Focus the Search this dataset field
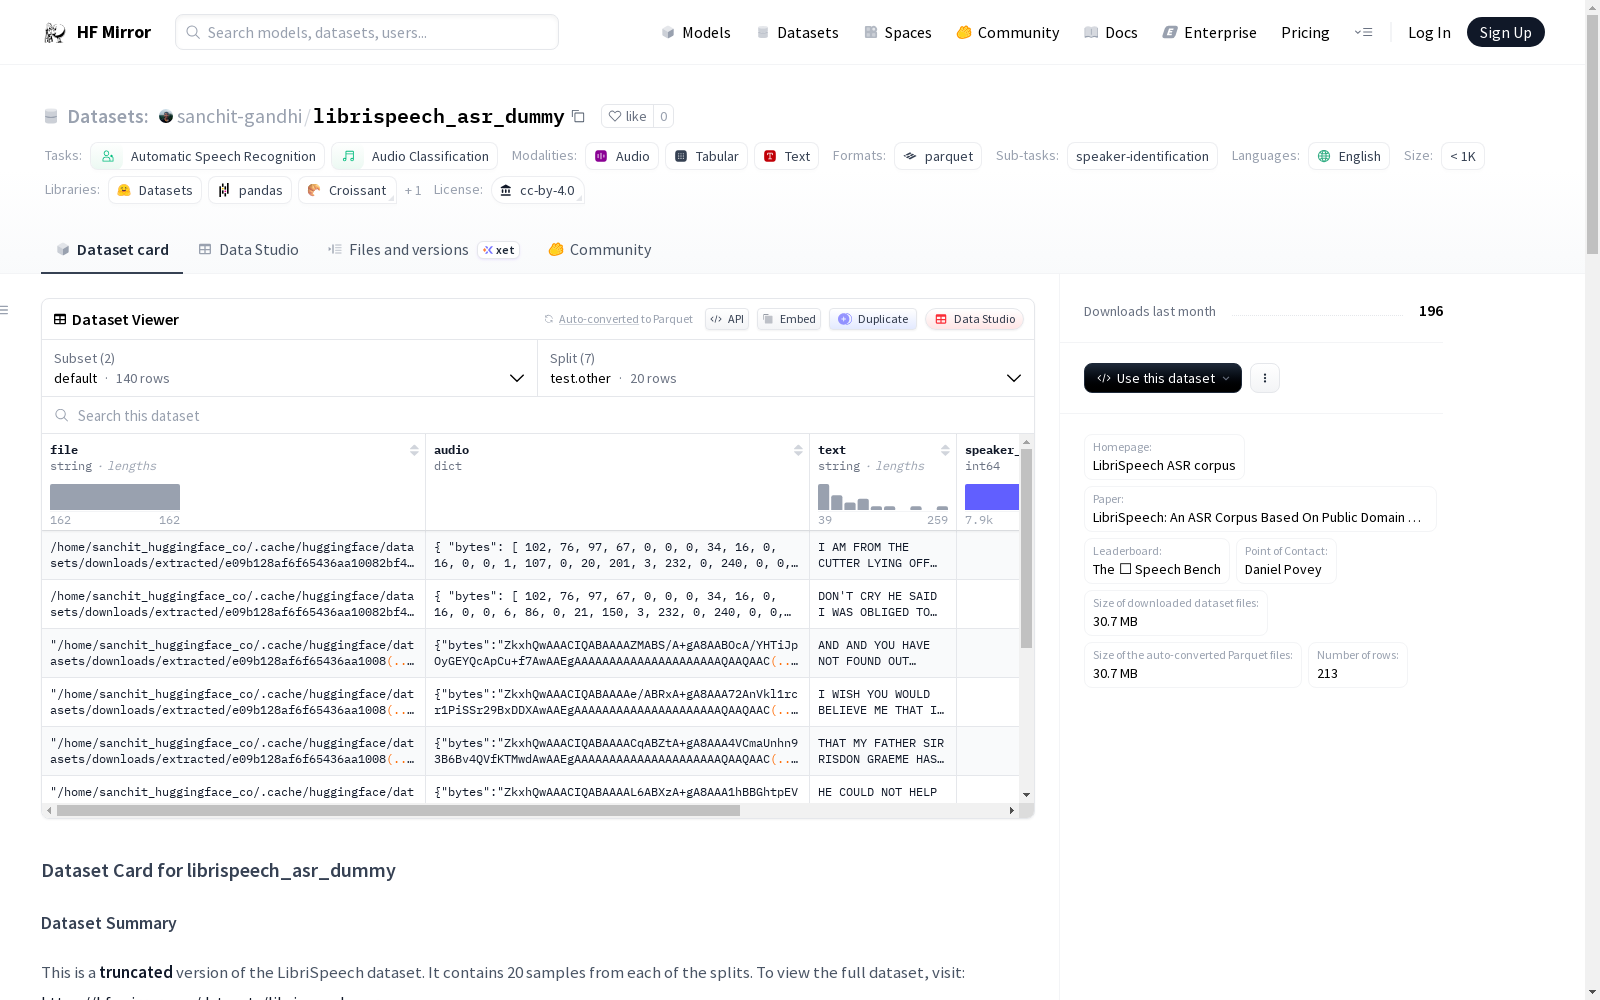The width and height of the screenshot is (1600, 1000). 538,415
